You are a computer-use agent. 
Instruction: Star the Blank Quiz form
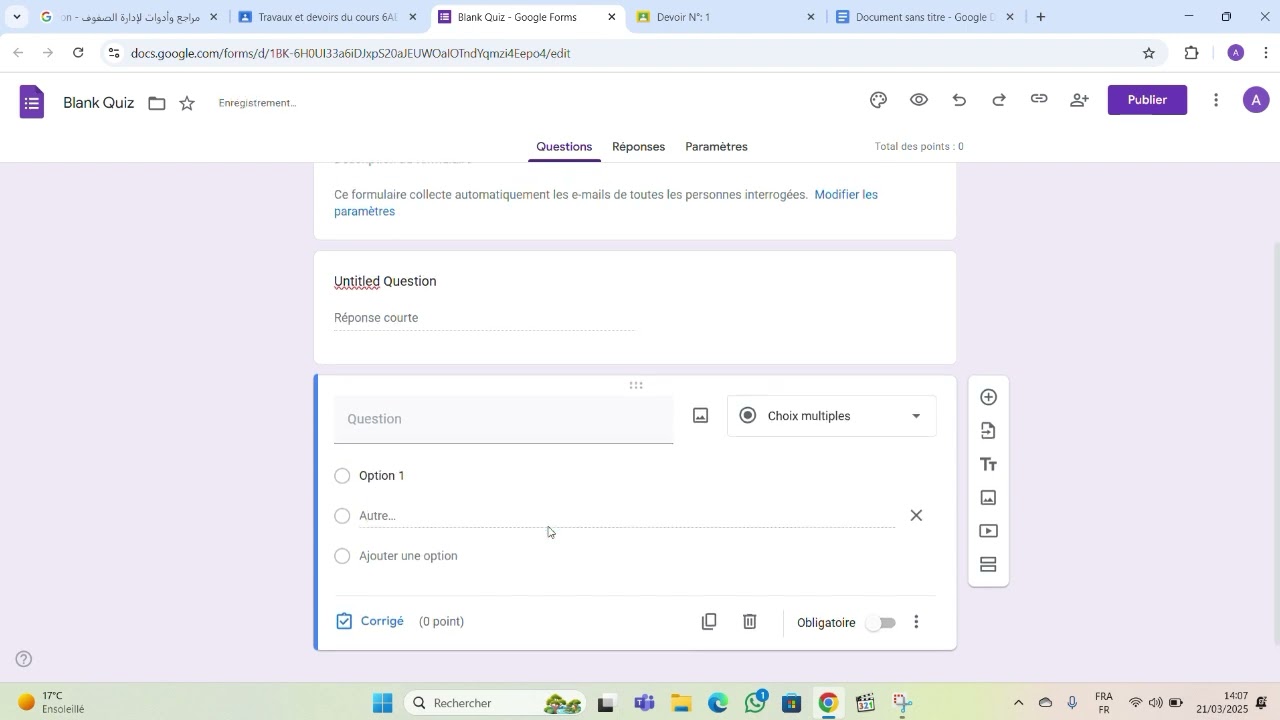(187, 103)
